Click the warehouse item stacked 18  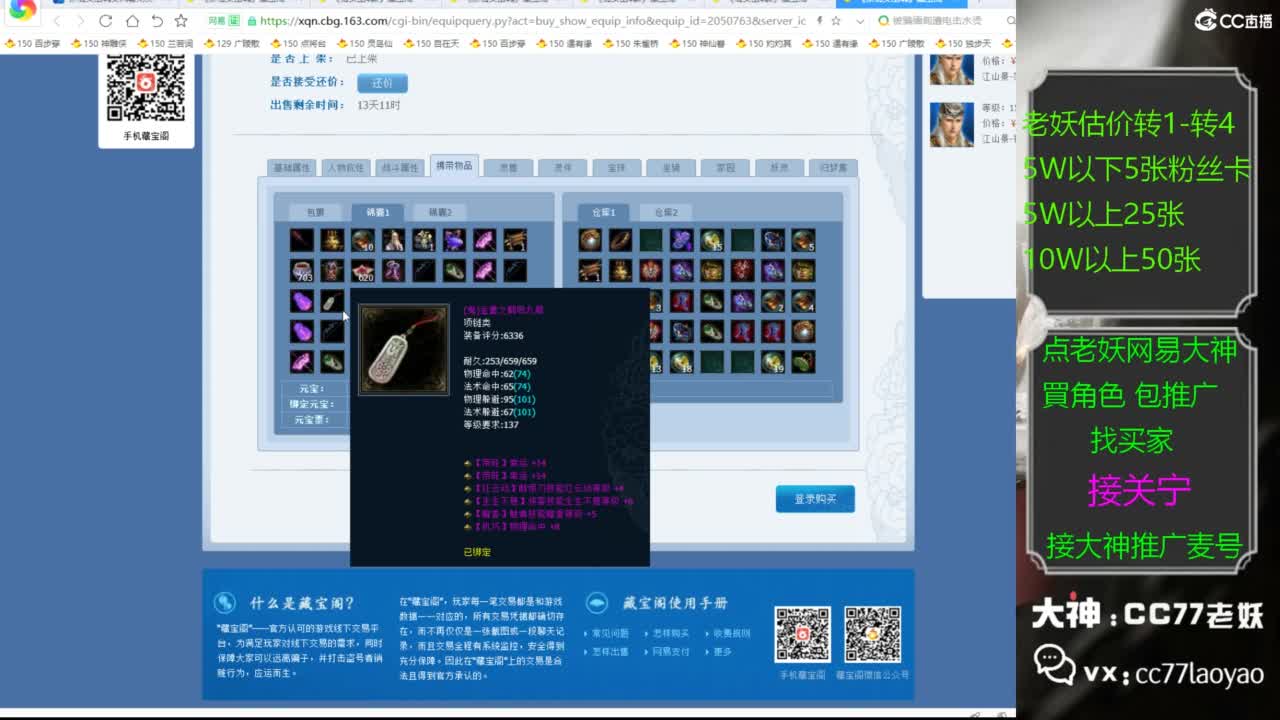pos(682,362)
